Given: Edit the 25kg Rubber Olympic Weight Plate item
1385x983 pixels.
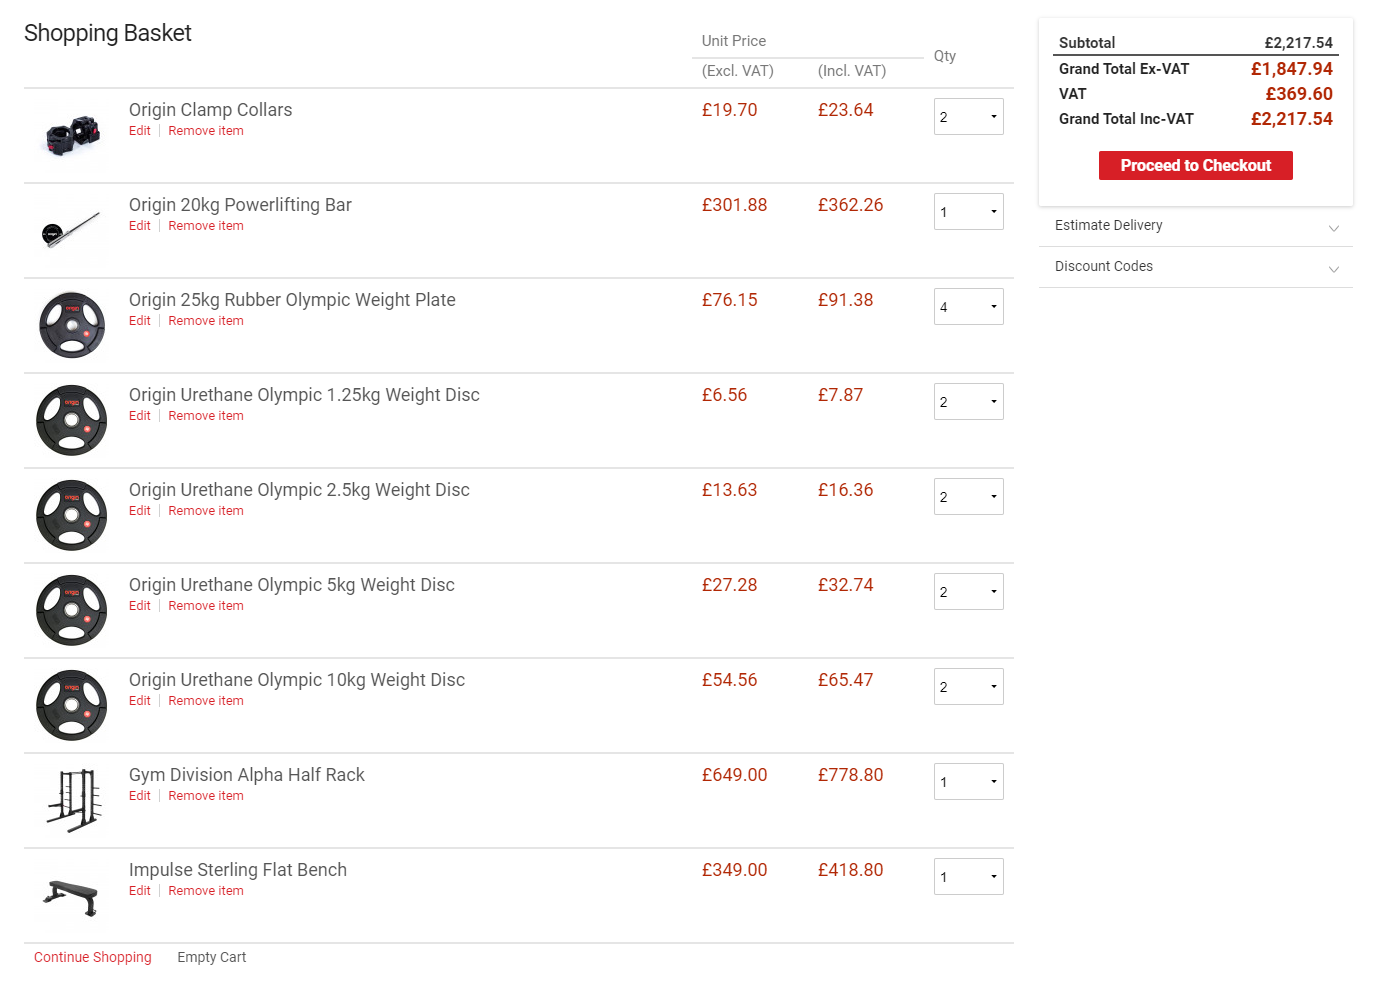Looking at the screenshot, I should click(x=140, y=321).
